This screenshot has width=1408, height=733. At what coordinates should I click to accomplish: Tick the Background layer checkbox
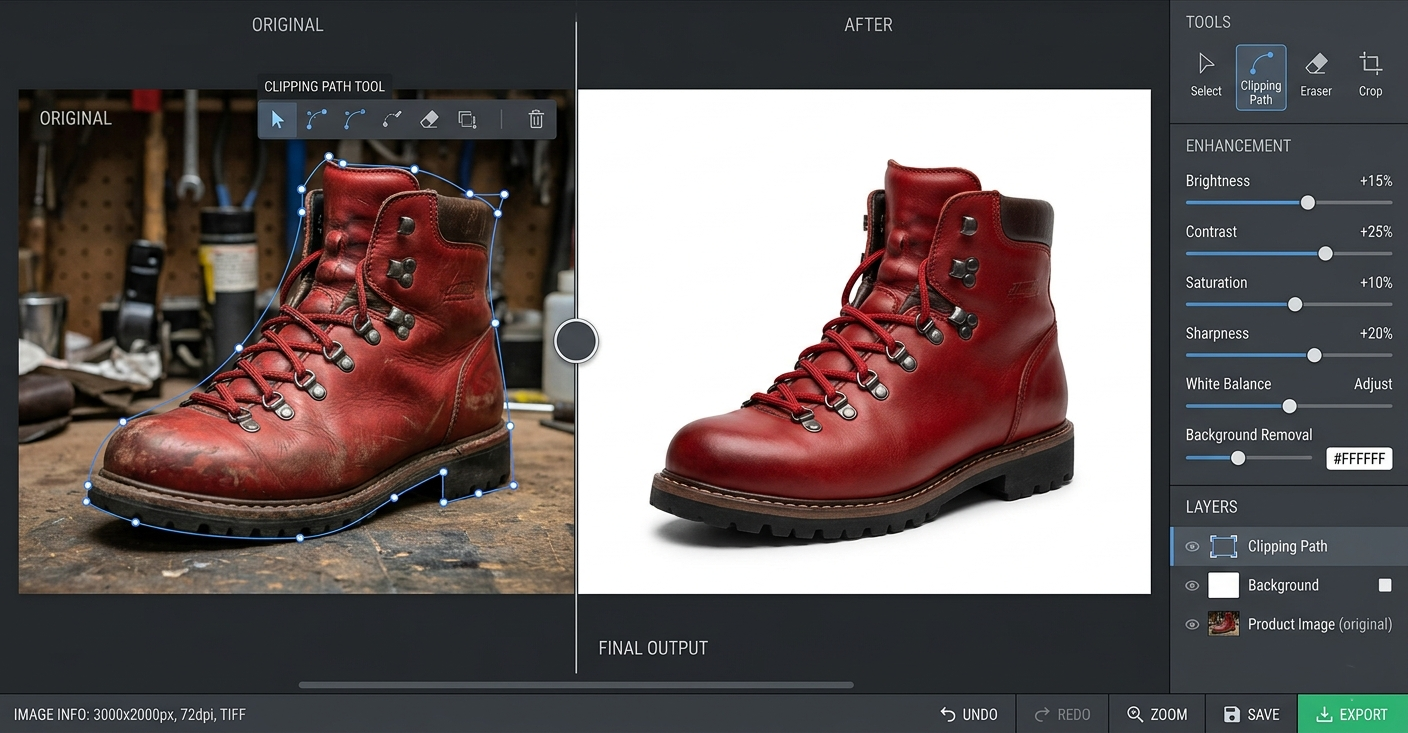1385,585
